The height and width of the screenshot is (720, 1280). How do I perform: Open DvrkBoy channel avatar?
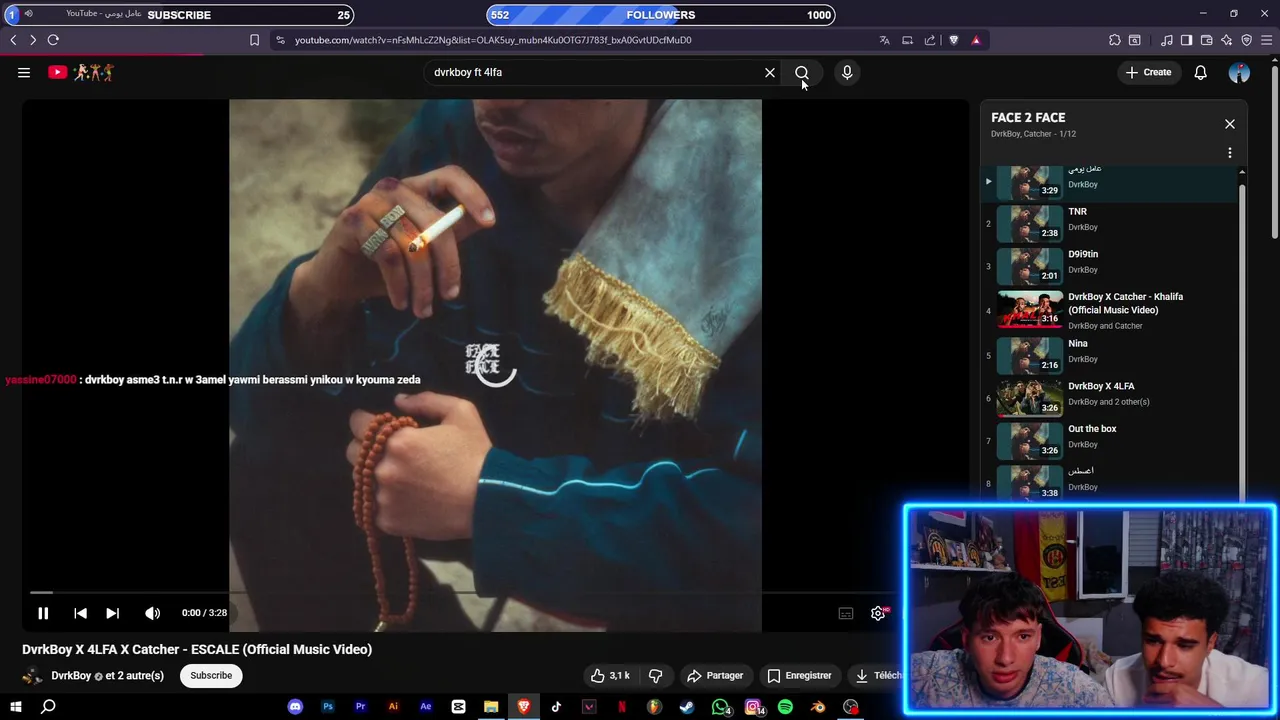point(33,675)
